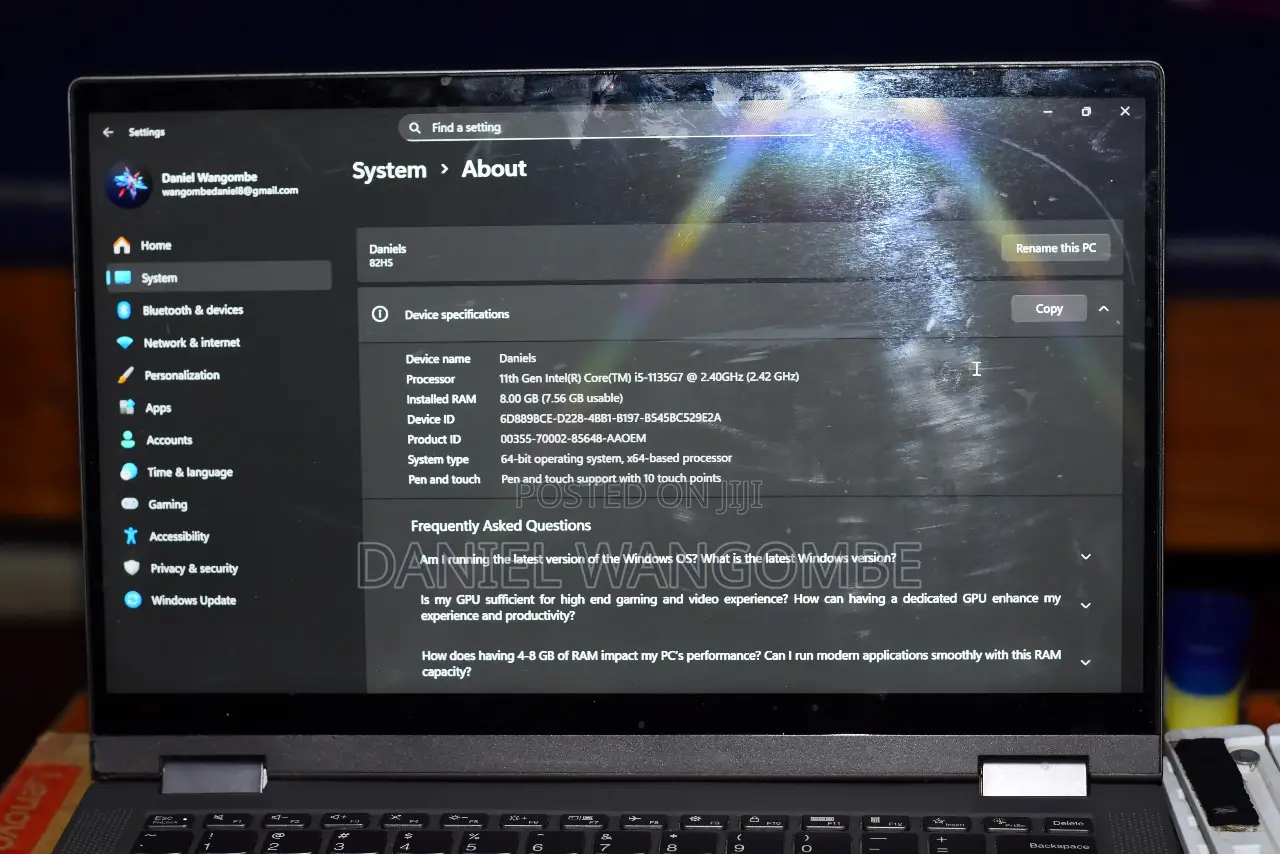This screenshot has width=1280, height=854.
Task: Click the Installed RAM value 8.00 GB
Action: coord(561,398)
